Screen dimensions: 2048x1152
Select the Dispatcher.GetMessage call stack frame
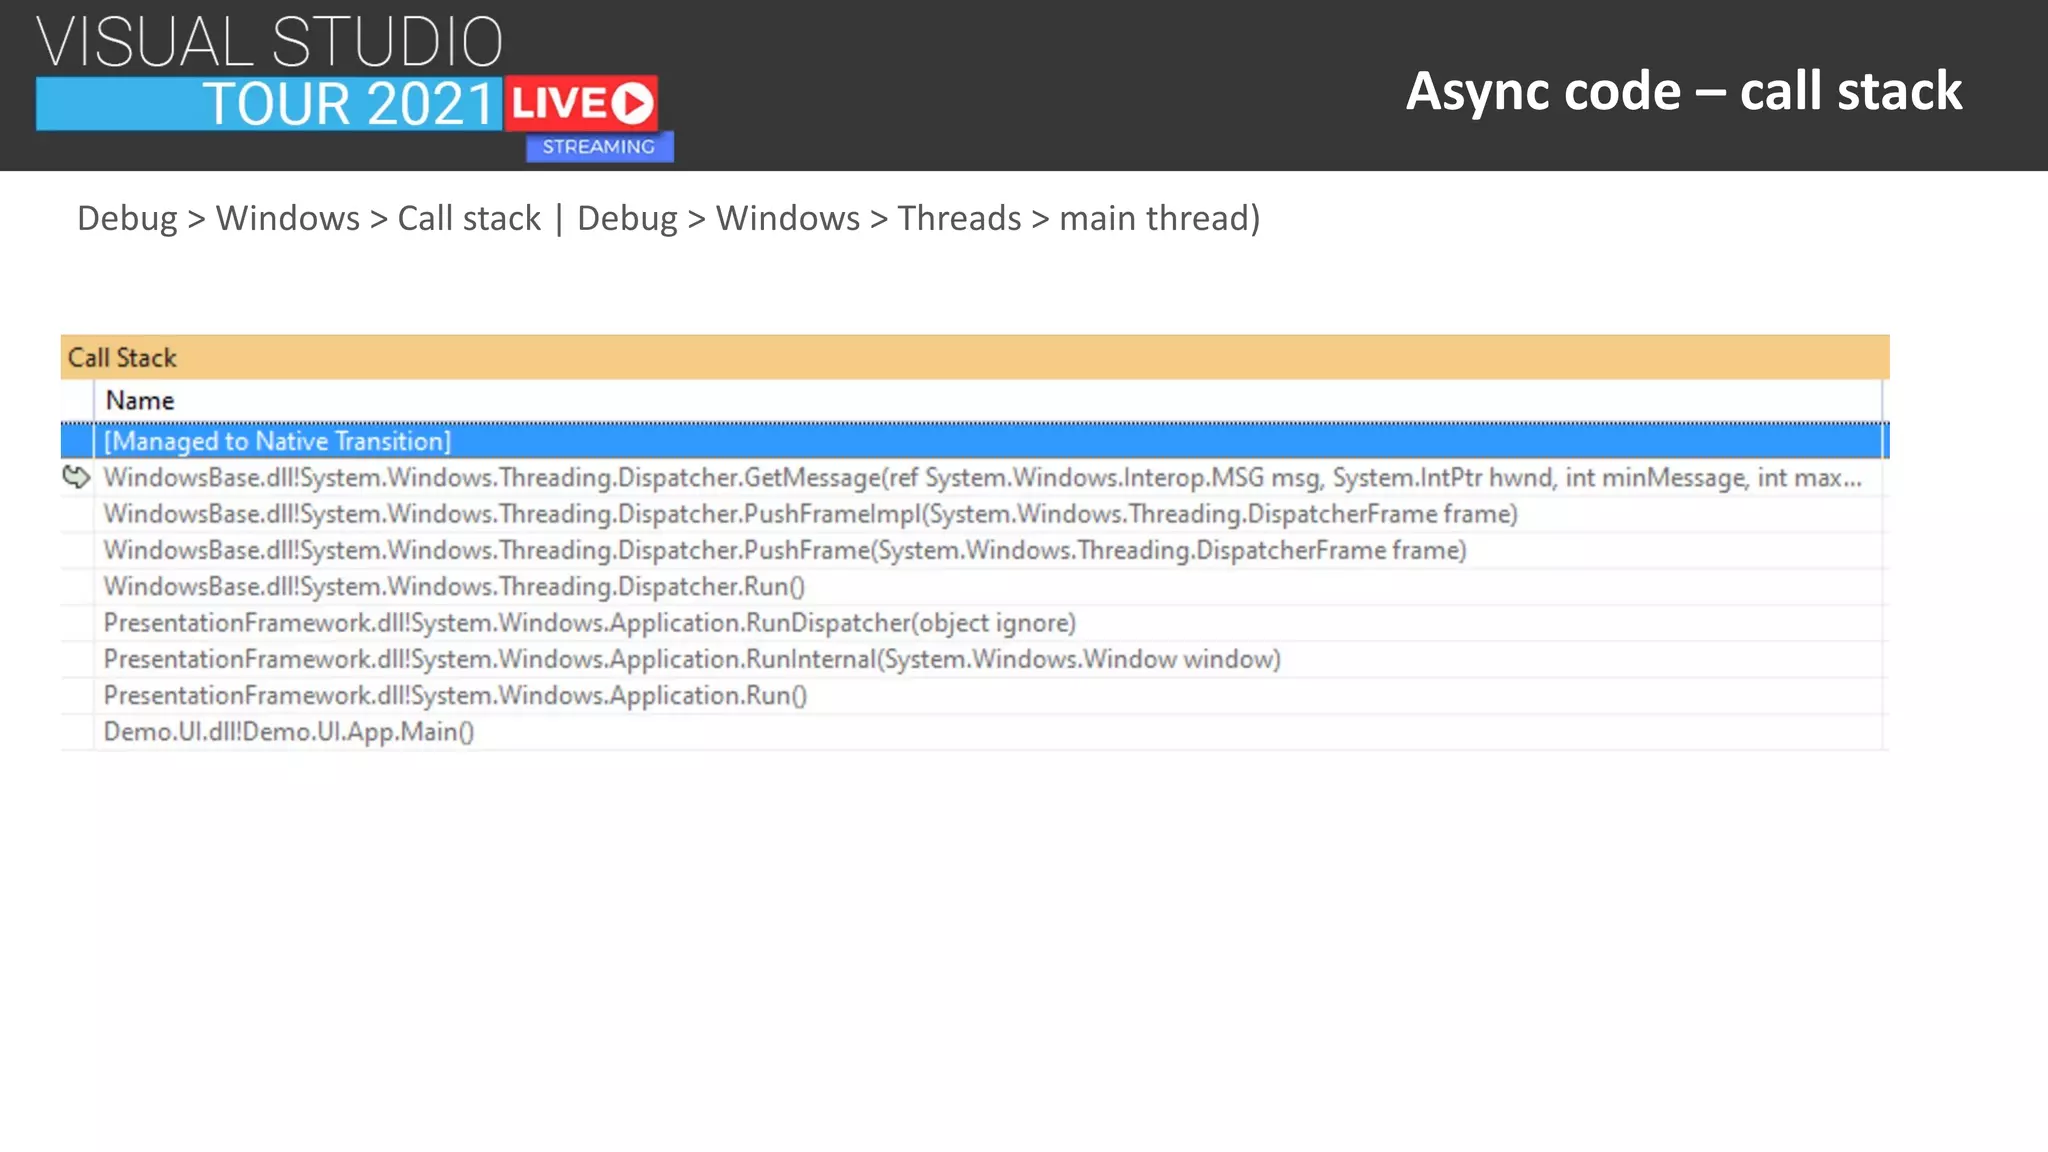pyautogui.click(x=975, y=478)
